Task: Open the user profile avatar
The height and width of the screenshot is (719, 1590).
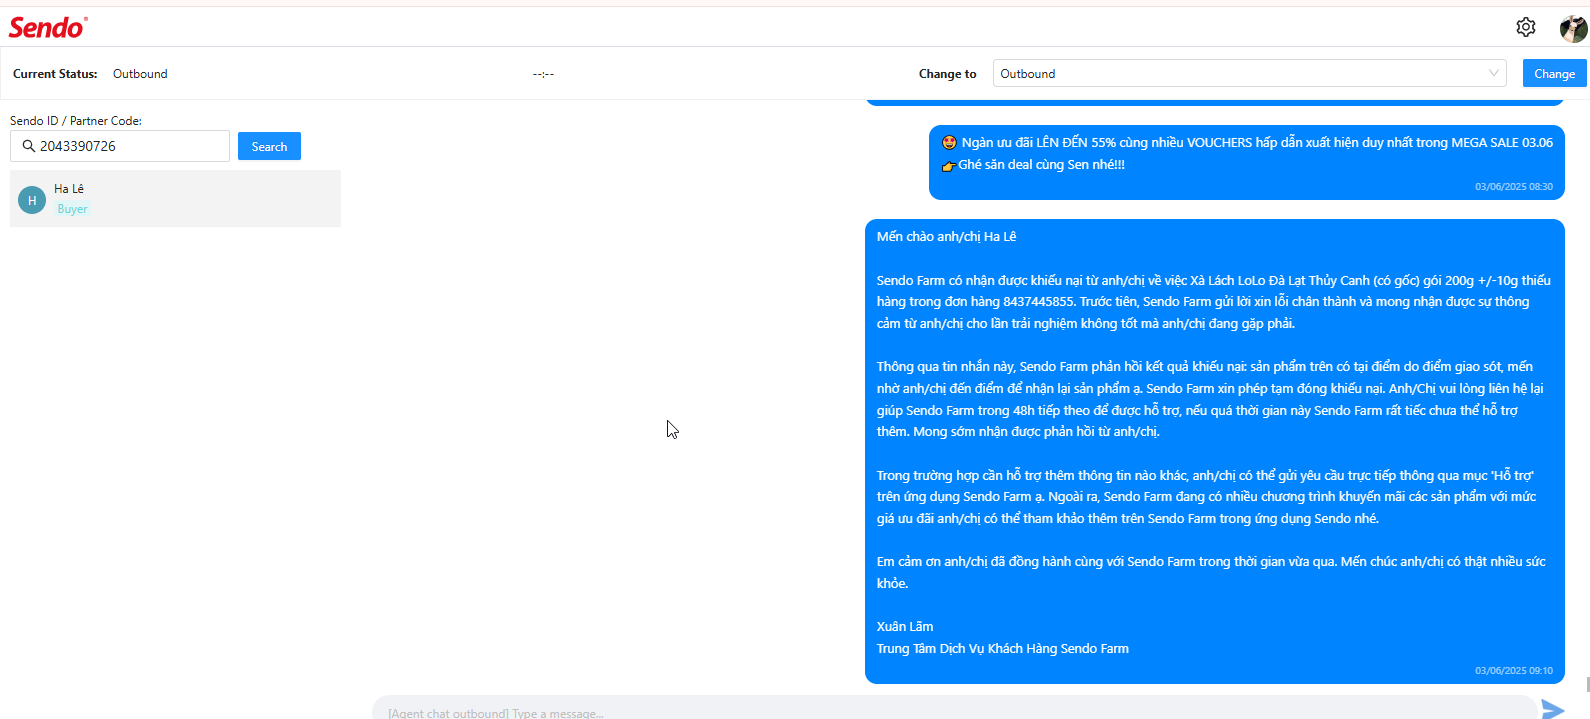Action: pos(1573,28)
